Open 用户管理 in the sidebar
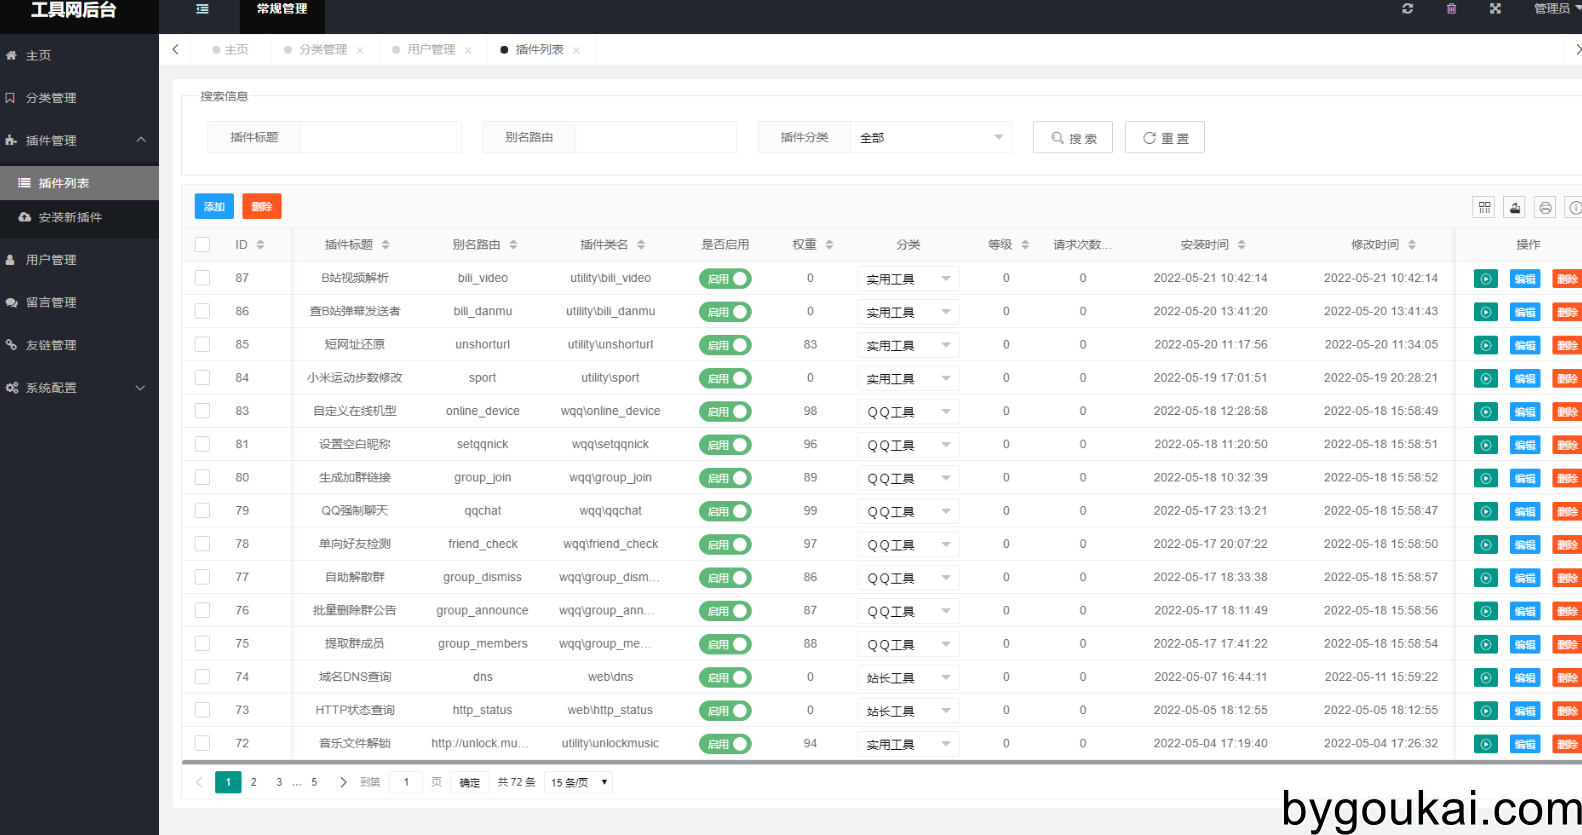Image resolution: width=1582 pixels, height=835 pixels. click(79, 259)
